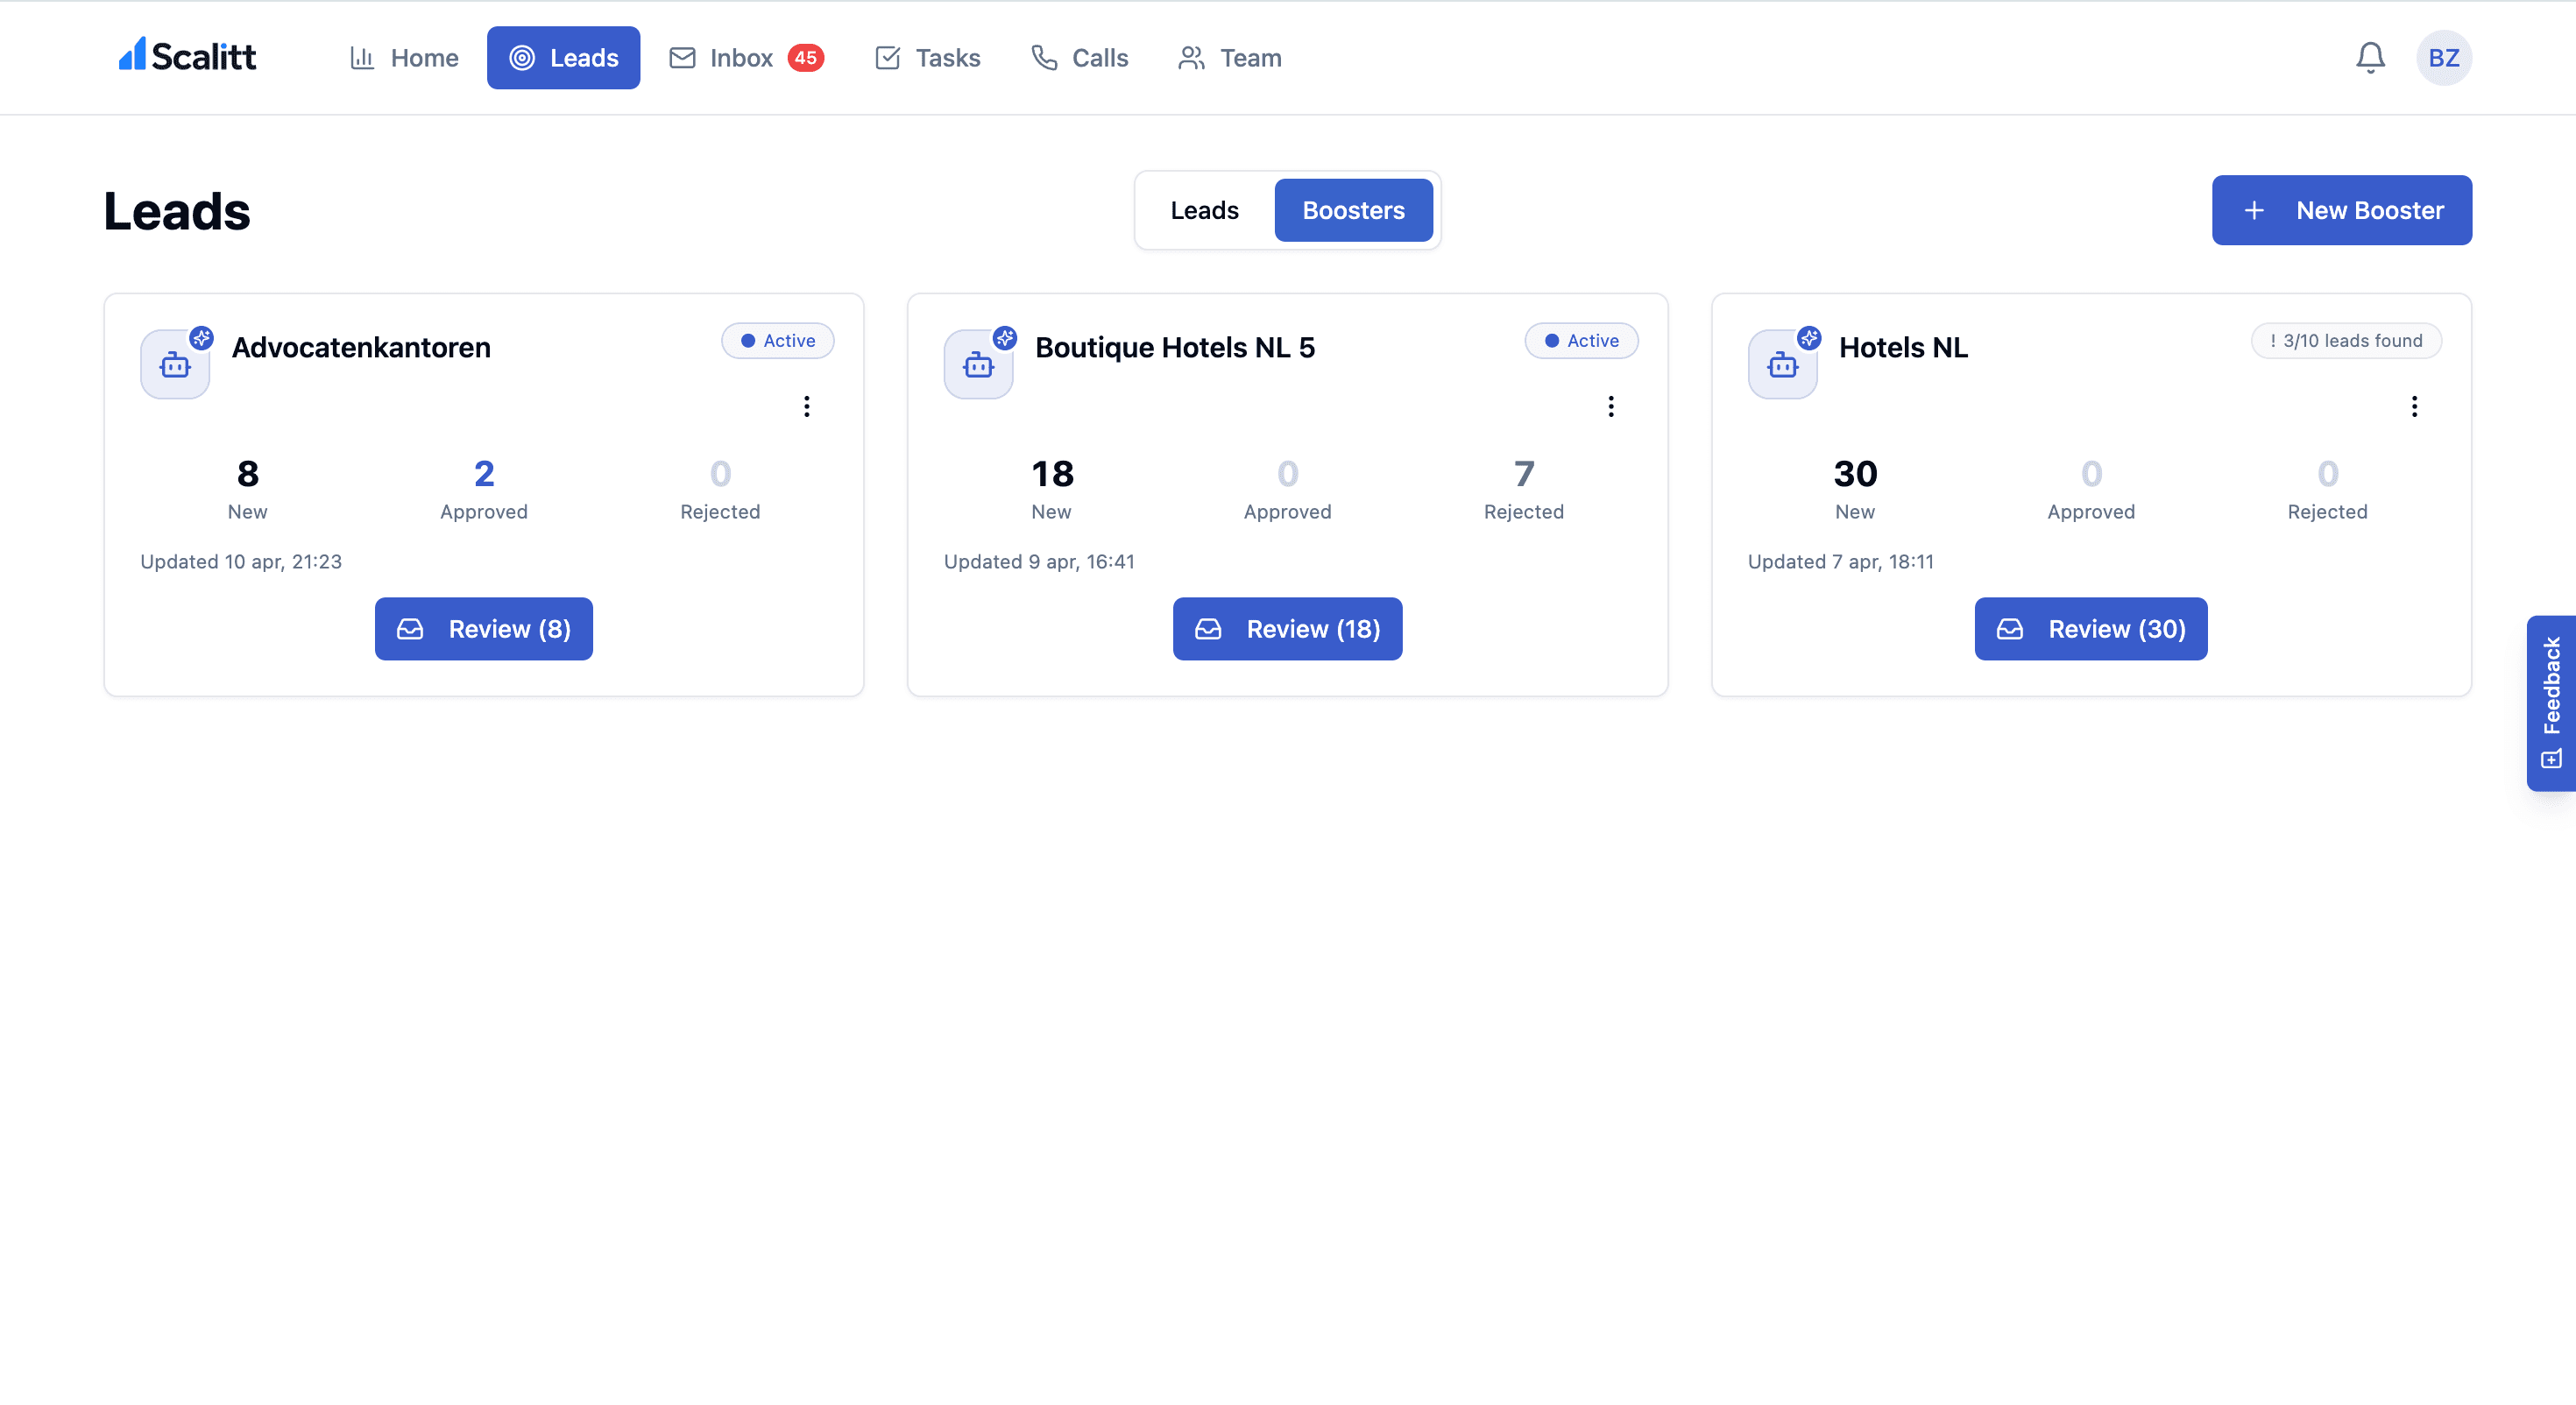Click the Advocatenkantoren robot booster icon
Image resolution: width=2576 pixels, height=1405 pixels.
(175, 363)
